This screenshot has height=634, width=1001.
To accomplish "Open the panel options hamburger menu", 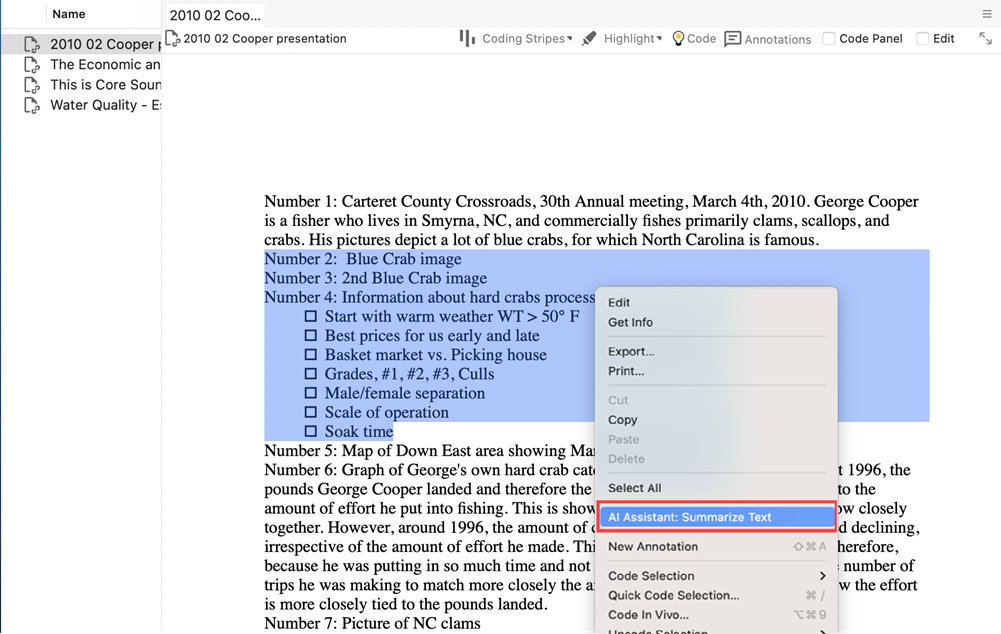I will point(987,14).
